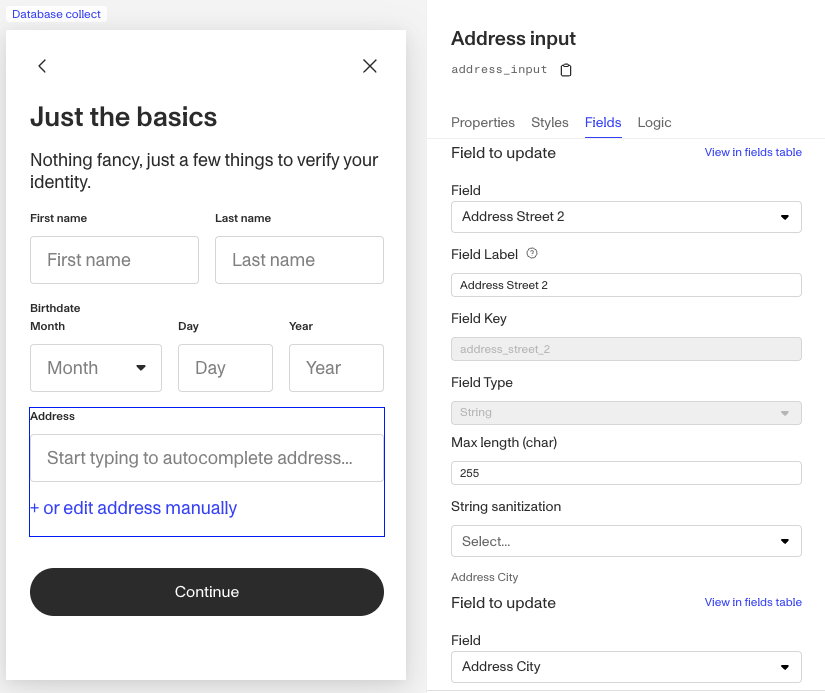
Task: Click the First name input field
Action: tap(113, 260)
